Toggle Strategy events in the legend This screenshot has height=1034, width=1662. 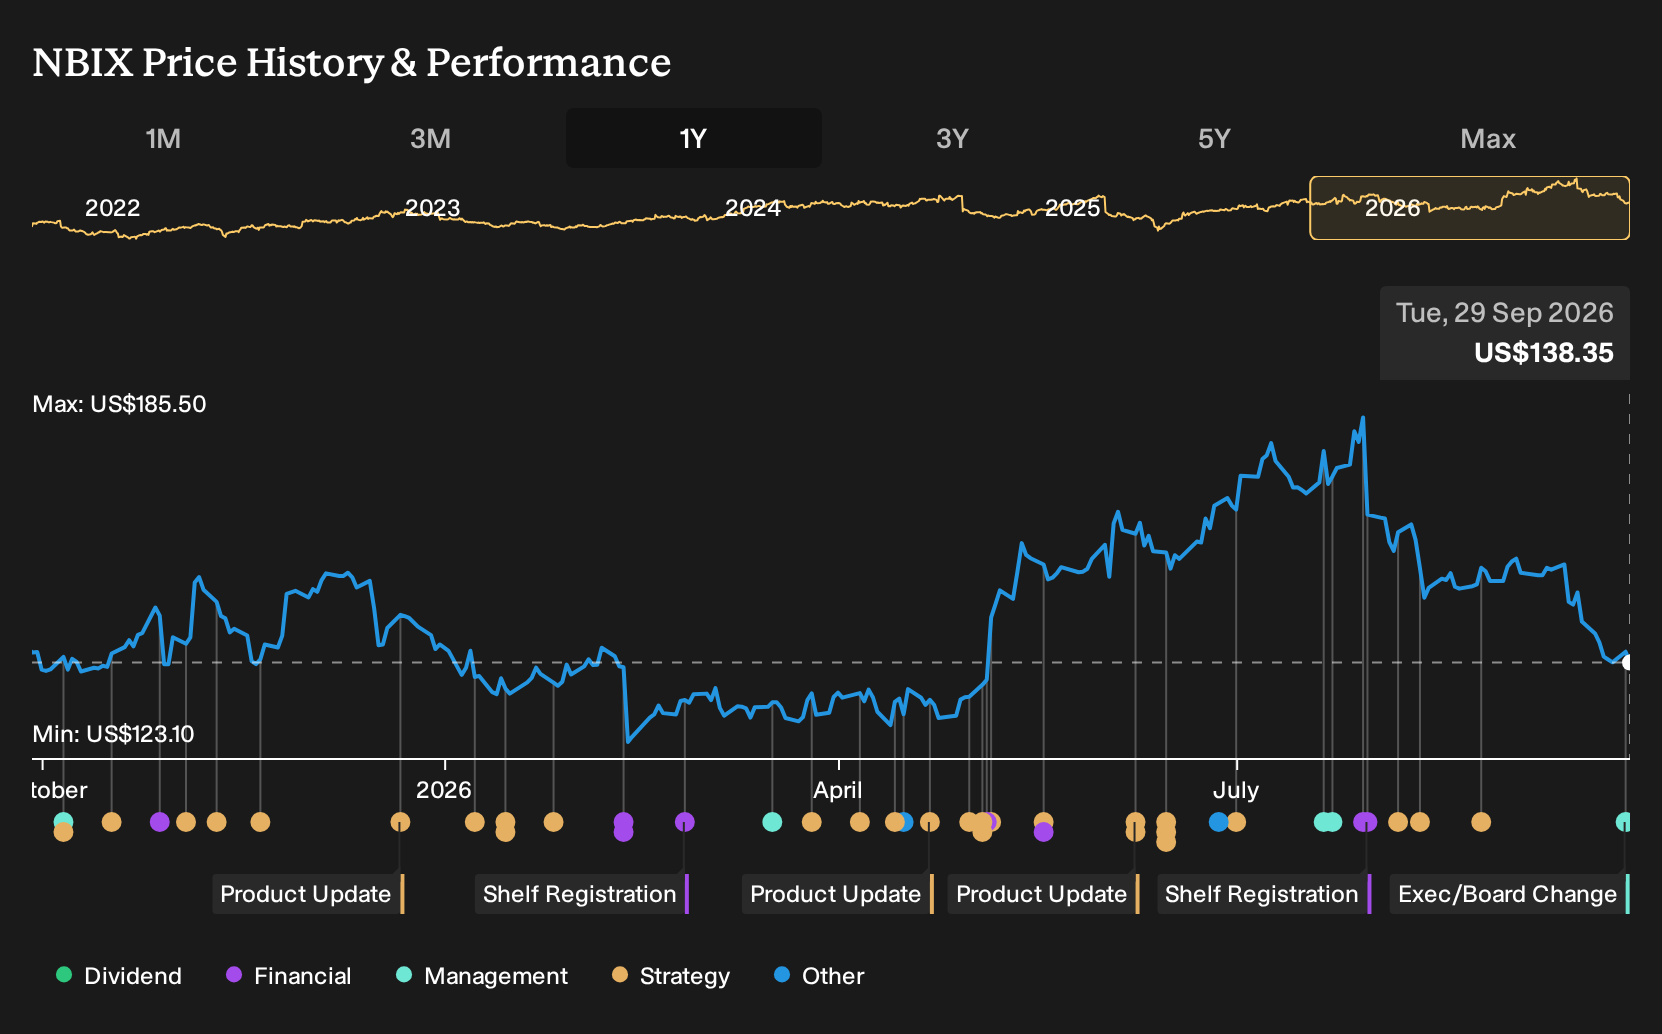pos(671,976)
